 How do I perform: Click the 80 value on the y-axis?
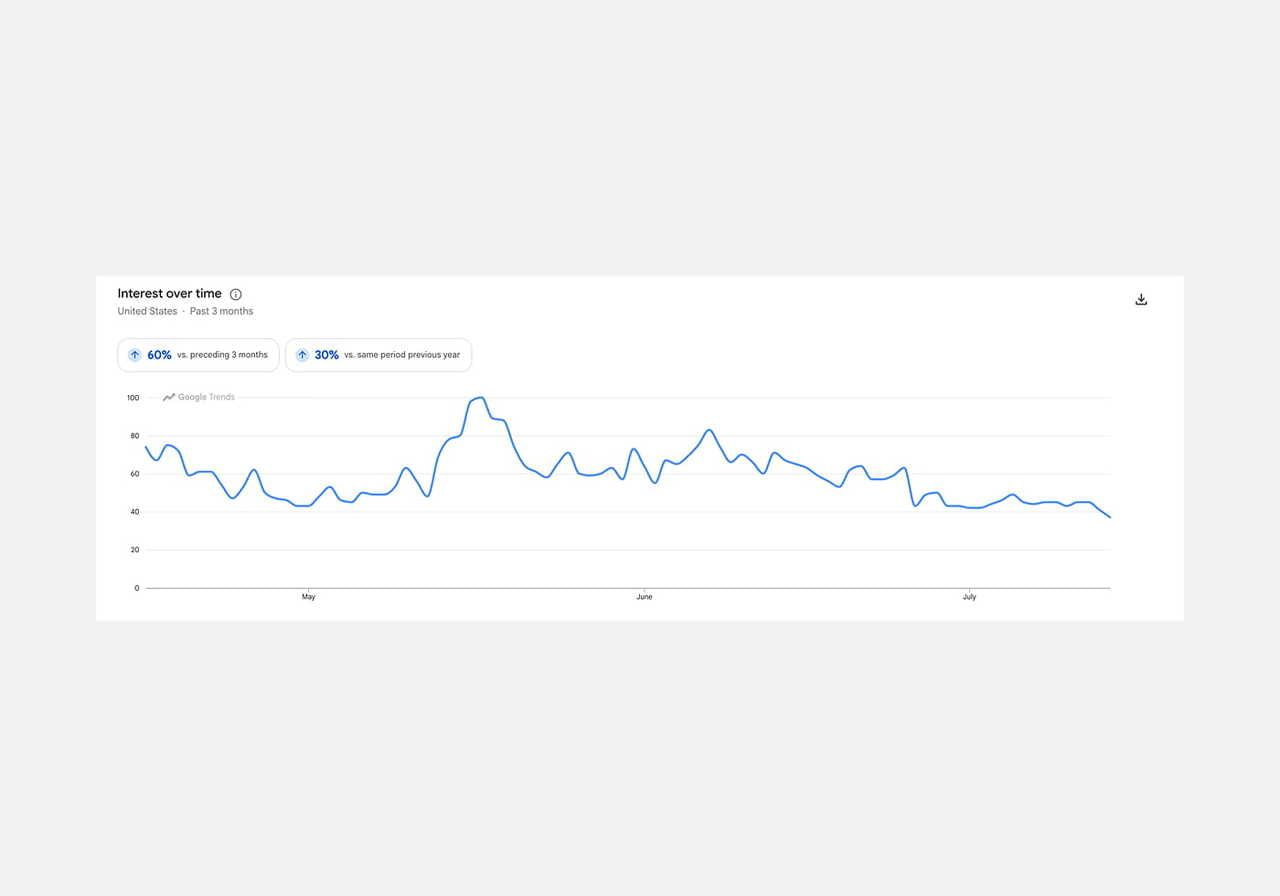tap(135, 436)
